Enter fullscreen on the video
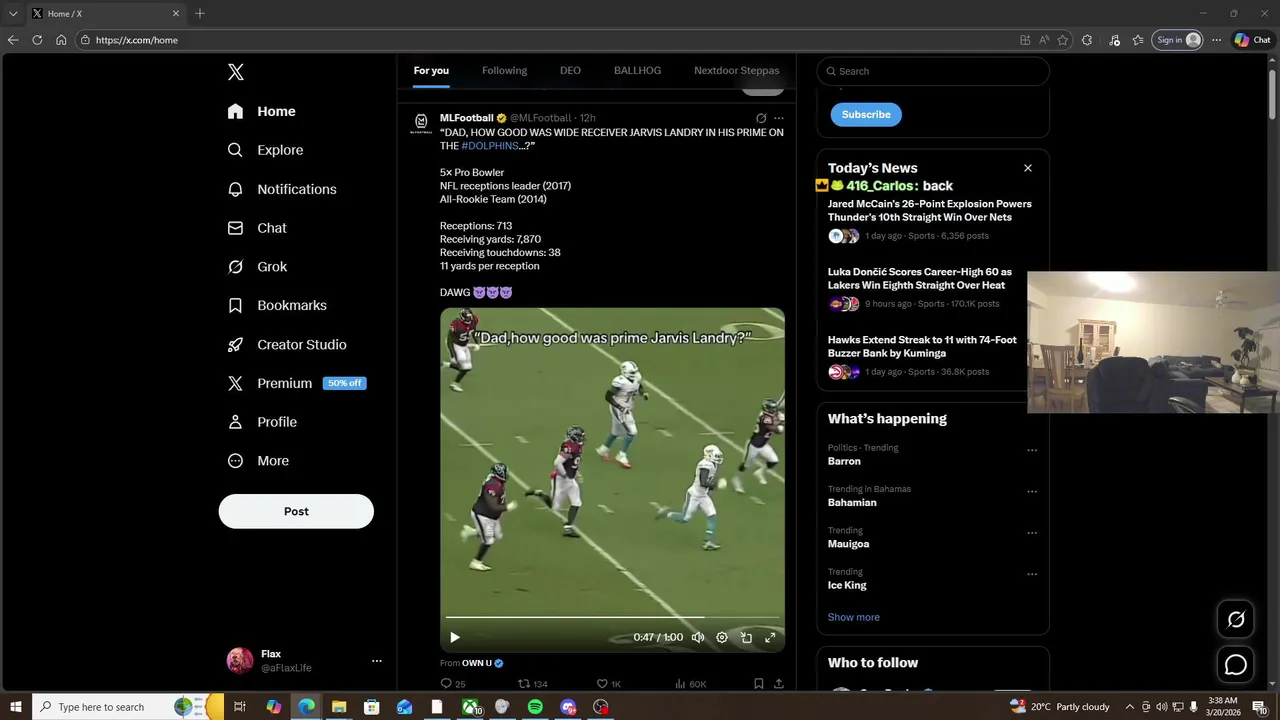The height and width of the screenshot is (720, 1280). tap(770, 637)
